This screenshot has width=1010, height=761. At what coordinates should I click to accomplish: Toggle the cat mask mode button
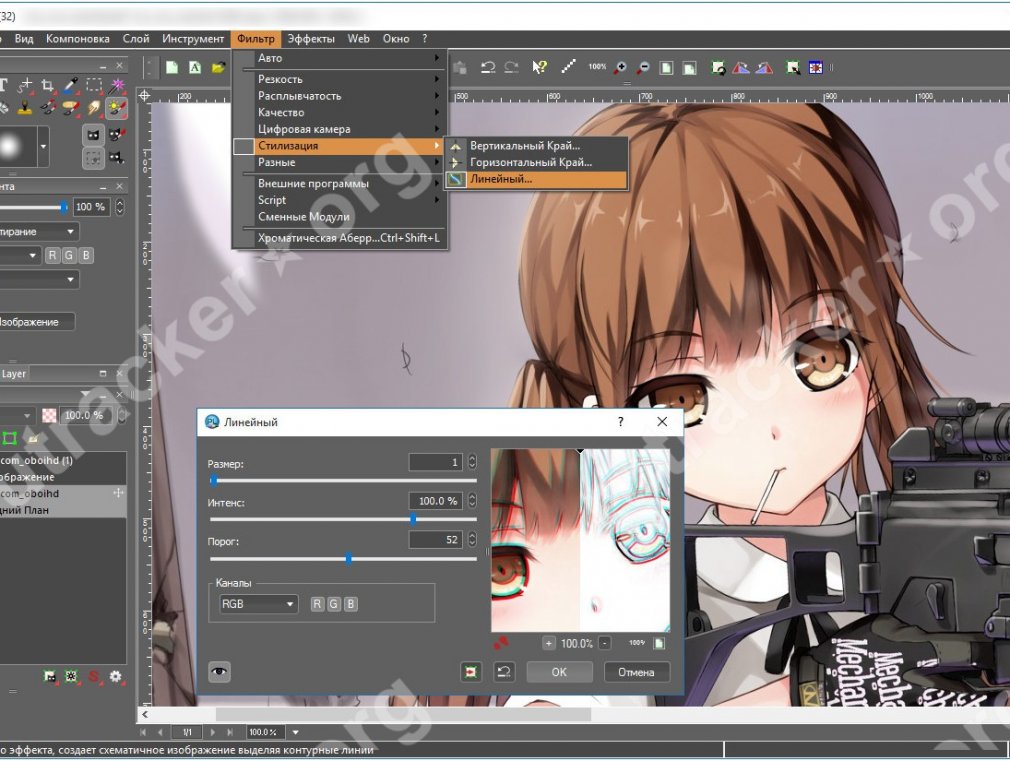click(94, 135)
